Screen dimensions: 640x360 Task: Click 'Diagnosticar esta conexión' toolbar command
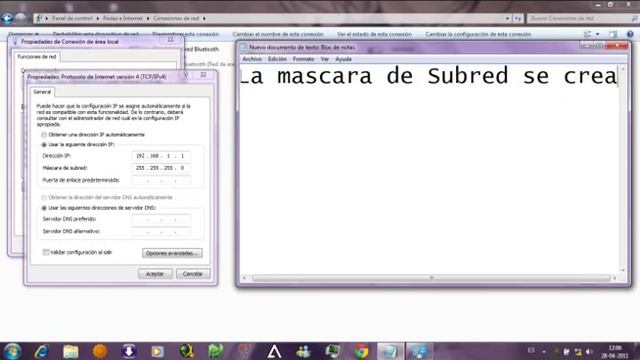[185, 34]
